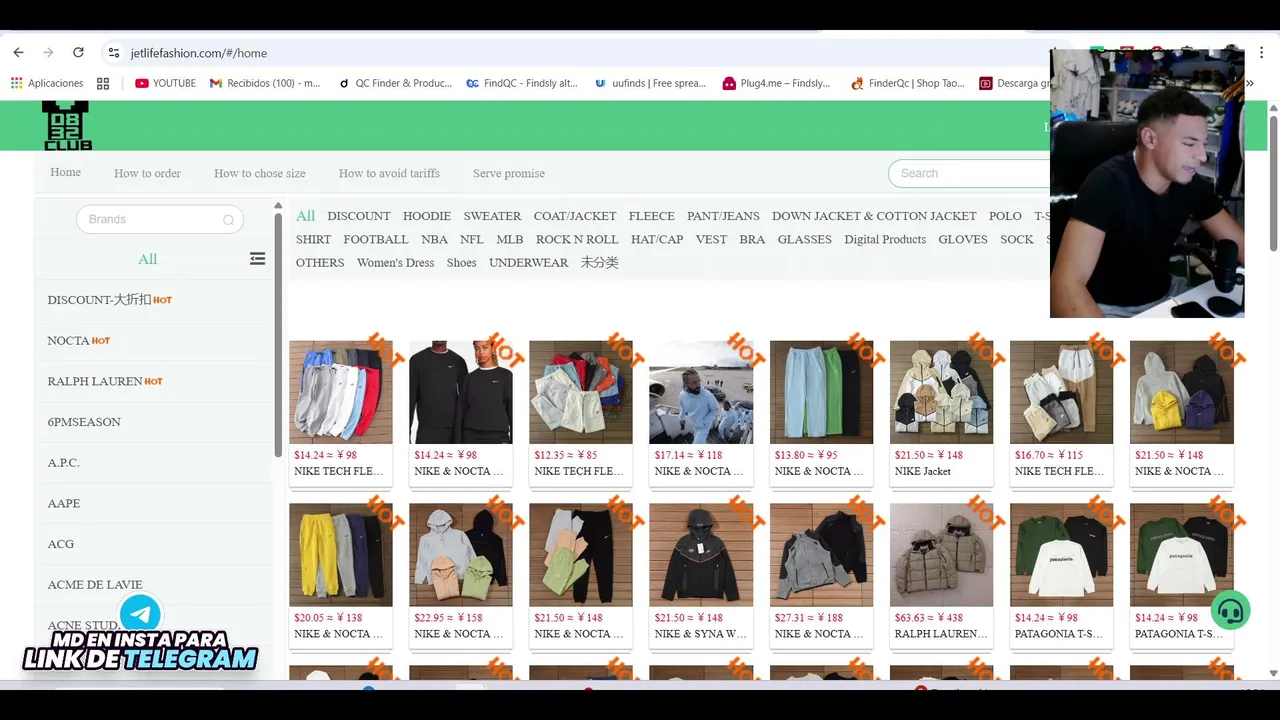Screen dimensions: 1280x720
Task: Select RALPH LAUREN brand in sidebar
Action: 105,381
